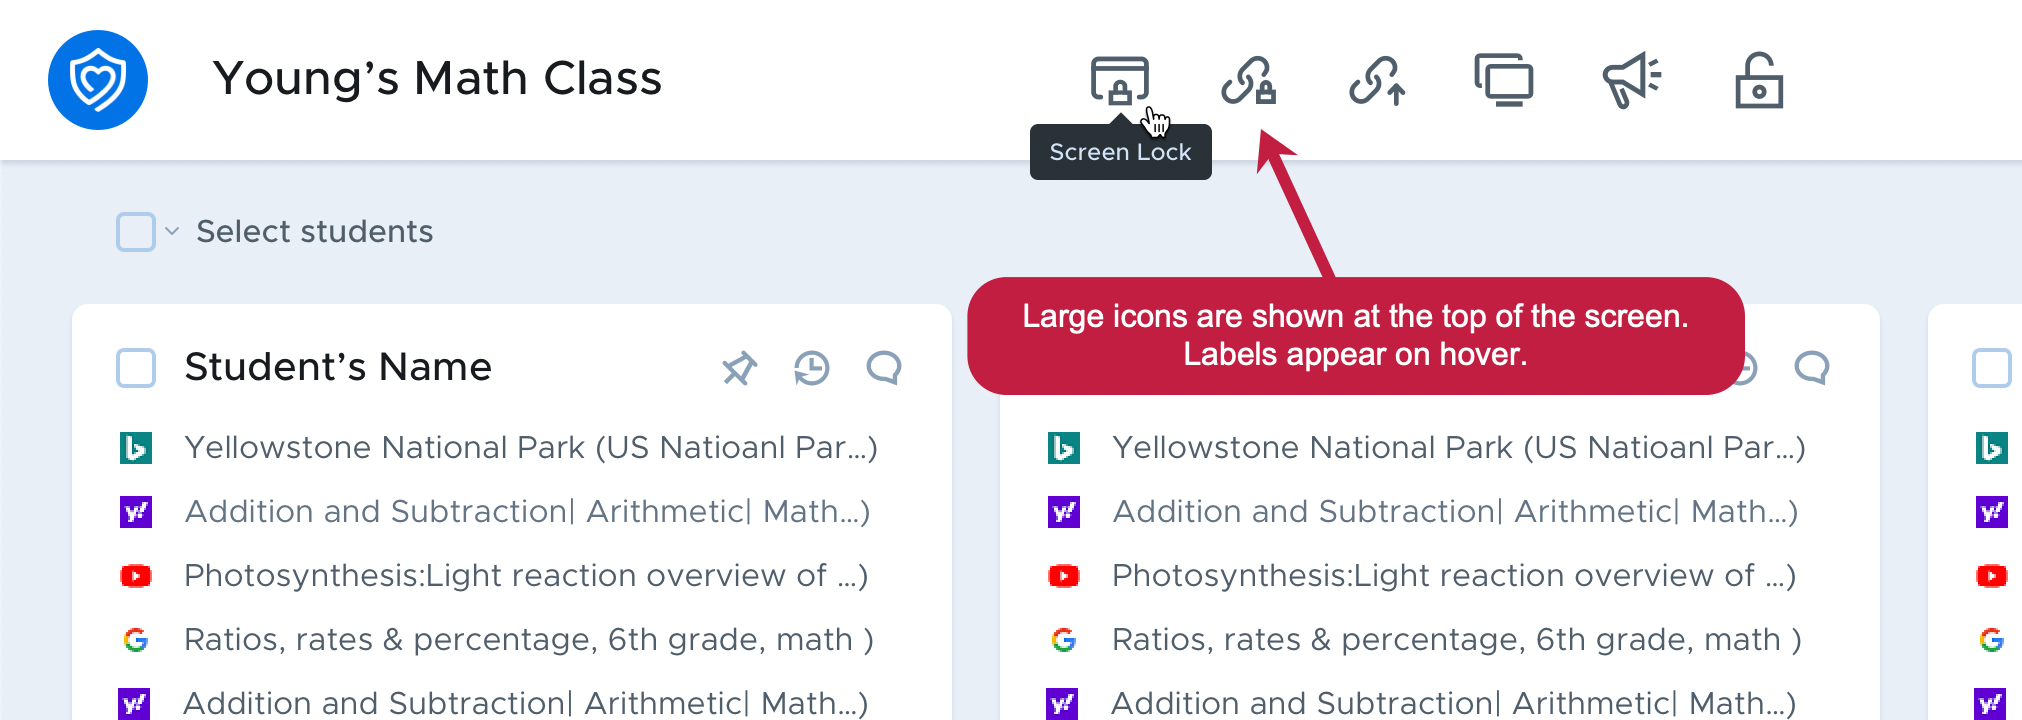Click the Screen Lock icon
The height and width of the screenshot is (720, 2022).
(x=1119, y=80)
